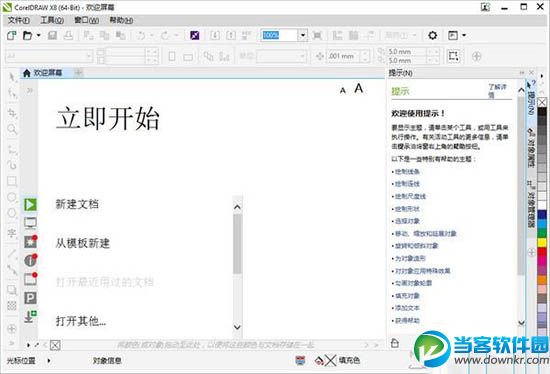Click the Get More download icon

pyautogui.click(x=30, y=316)
